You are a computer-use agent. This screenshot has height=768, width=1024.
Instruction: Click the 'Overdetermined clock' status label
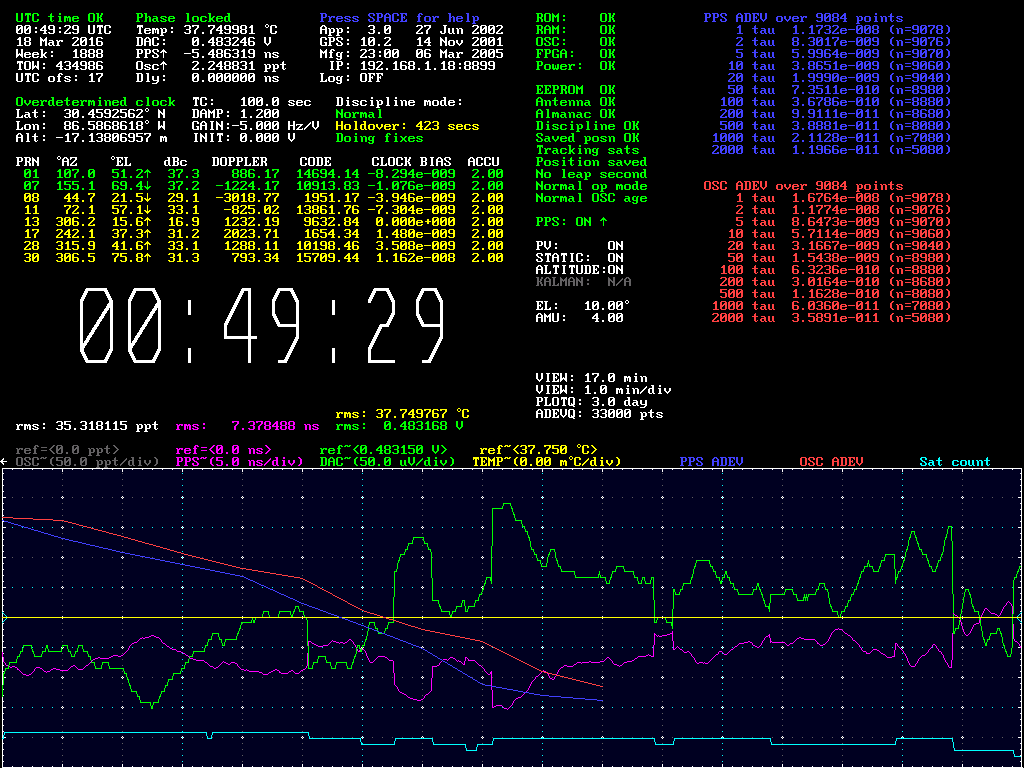point(95,102)
